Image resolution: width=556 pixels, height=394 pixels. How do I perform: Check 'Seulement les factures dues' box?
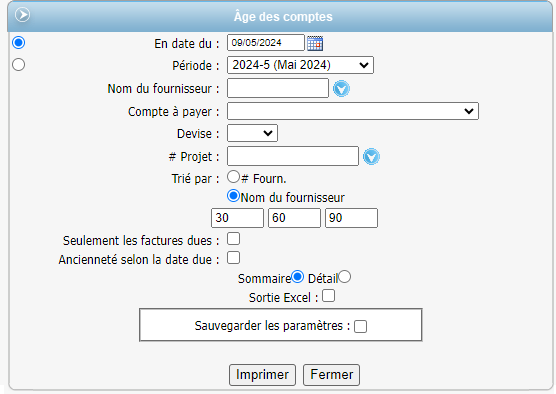click(x=233, y=239)
